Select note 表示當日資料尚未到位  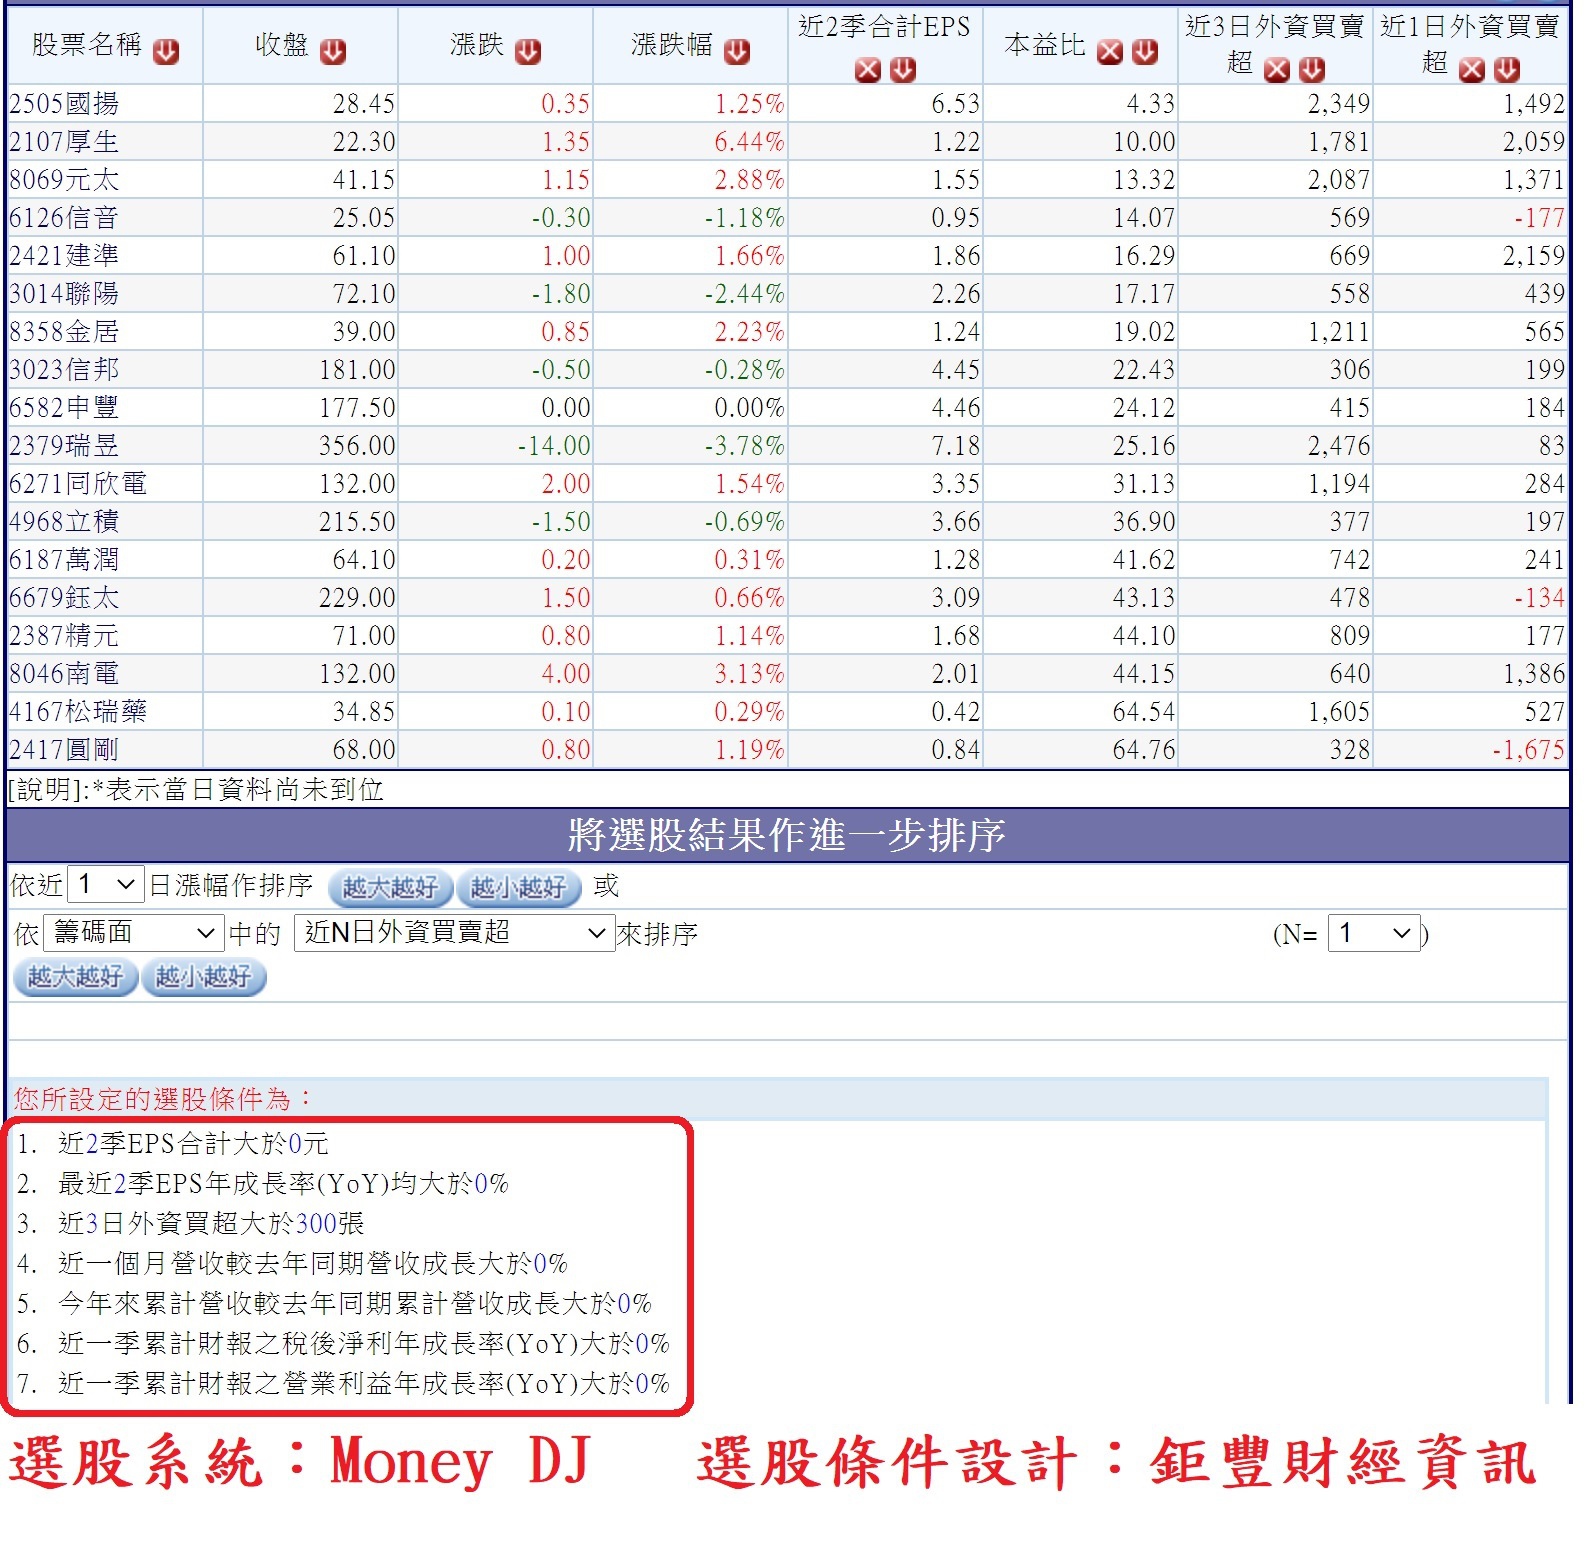pyautogui.click(x=244, y=790)
